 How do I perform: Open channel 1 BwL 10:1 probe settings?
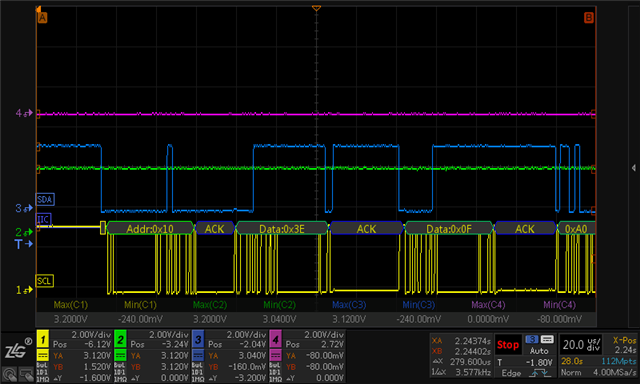(42, 372)
